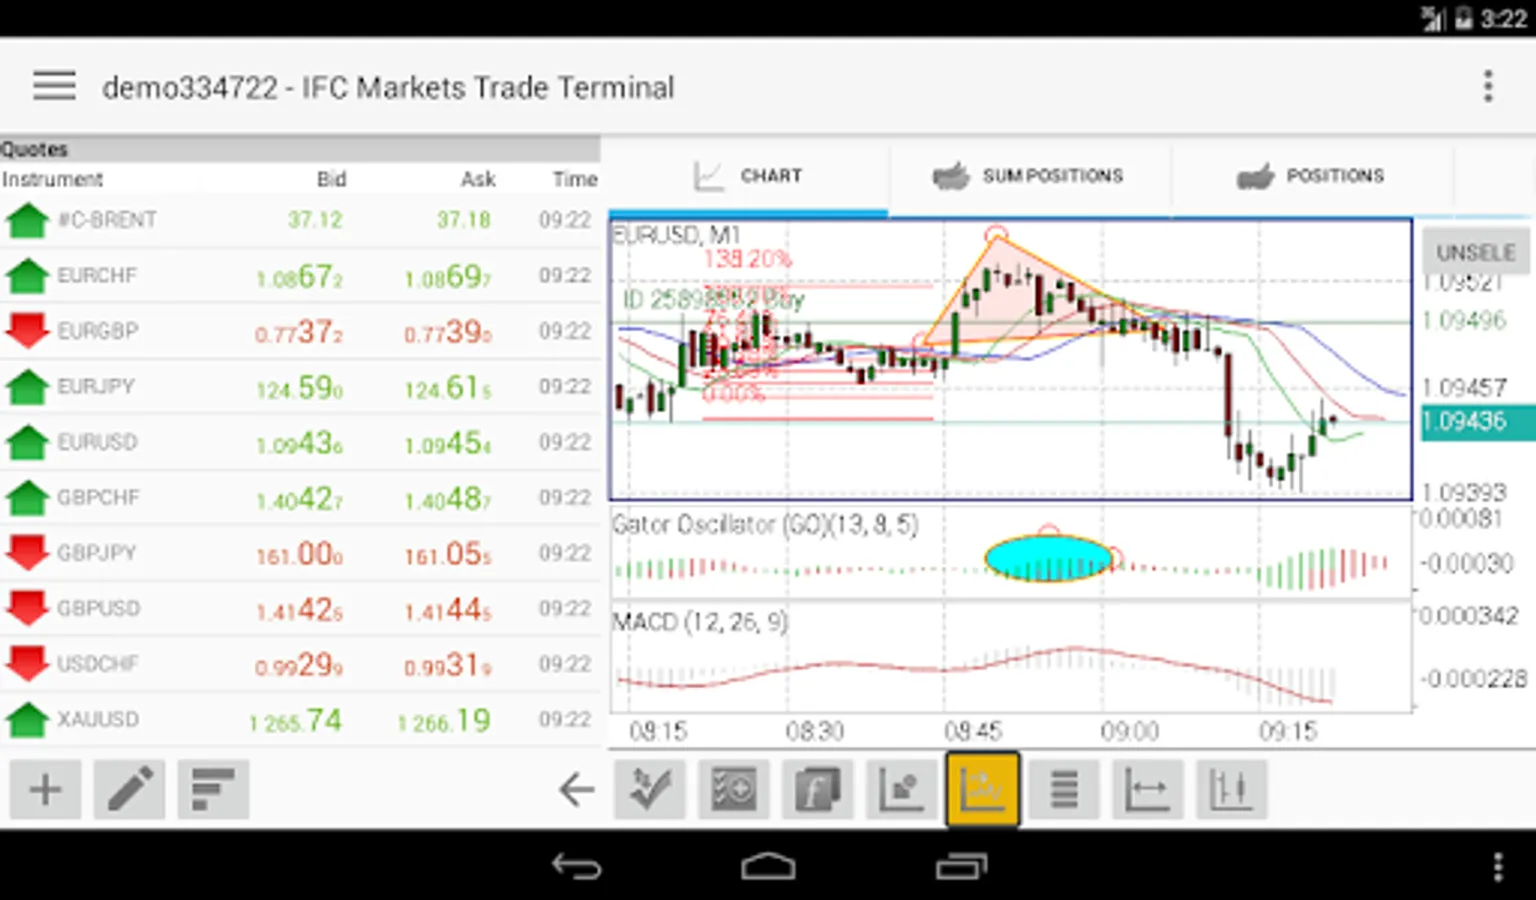Image resolution: width=1536 pixels, height=900 pixels.
Task: Tap the Time column header
Action: tap(575, 179)
